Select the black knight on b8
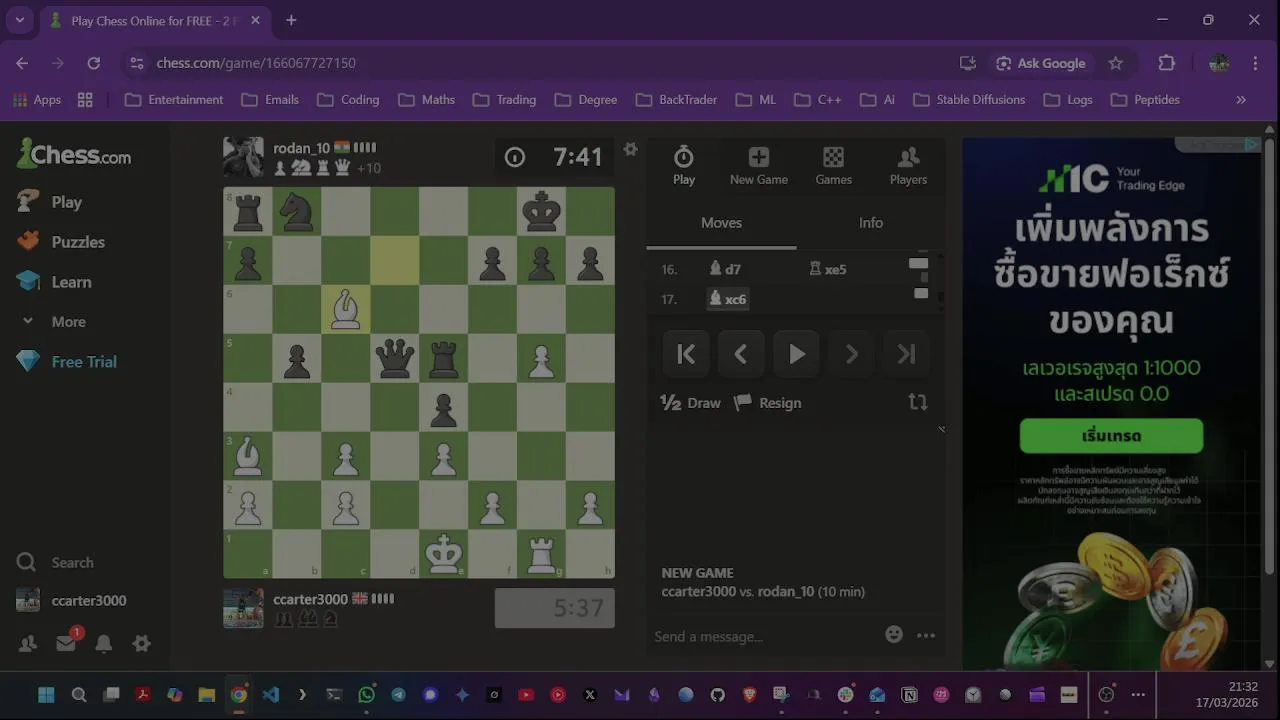Viewport: 1280px width, 720px height. (x=296, y=211)
